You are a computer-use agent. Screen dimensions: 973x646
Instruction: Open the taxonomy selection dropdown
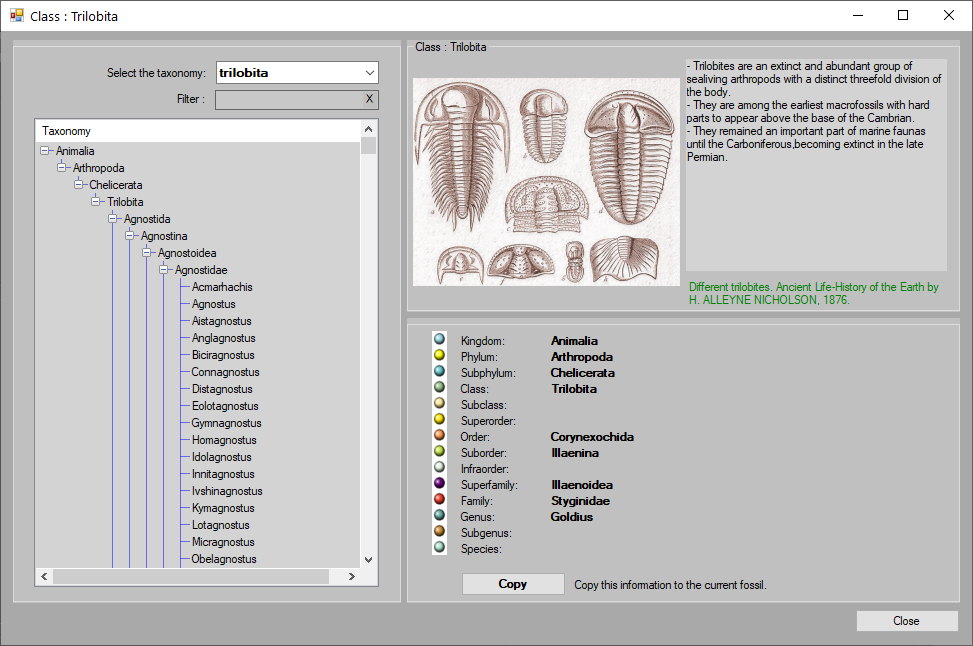370,73
